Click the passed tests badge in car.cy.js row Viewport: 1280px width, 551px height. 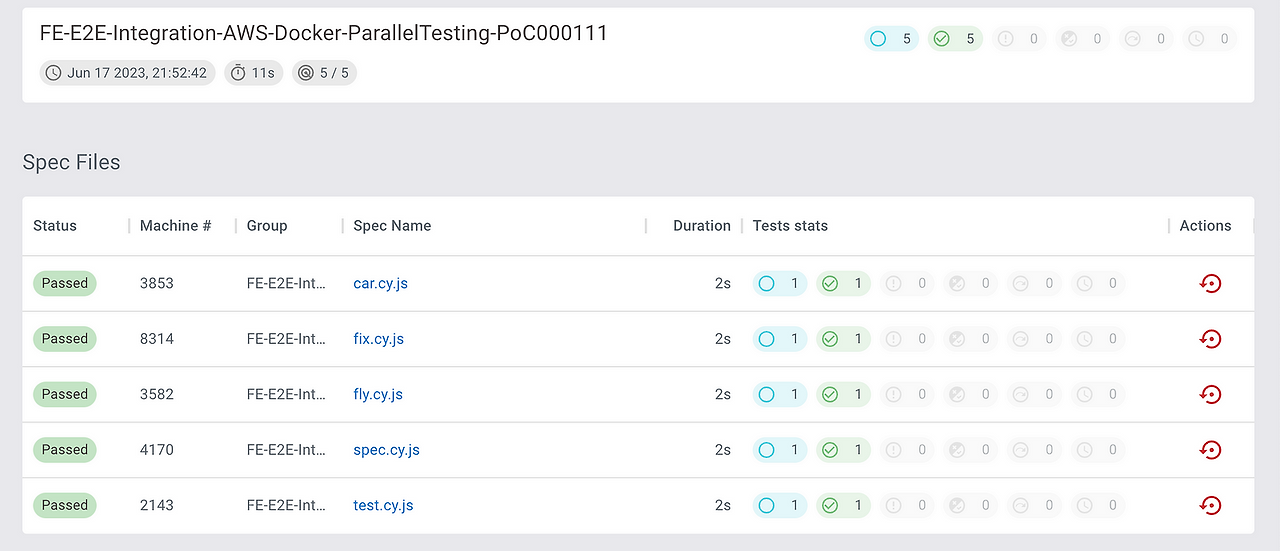click(x=843, y=284)
